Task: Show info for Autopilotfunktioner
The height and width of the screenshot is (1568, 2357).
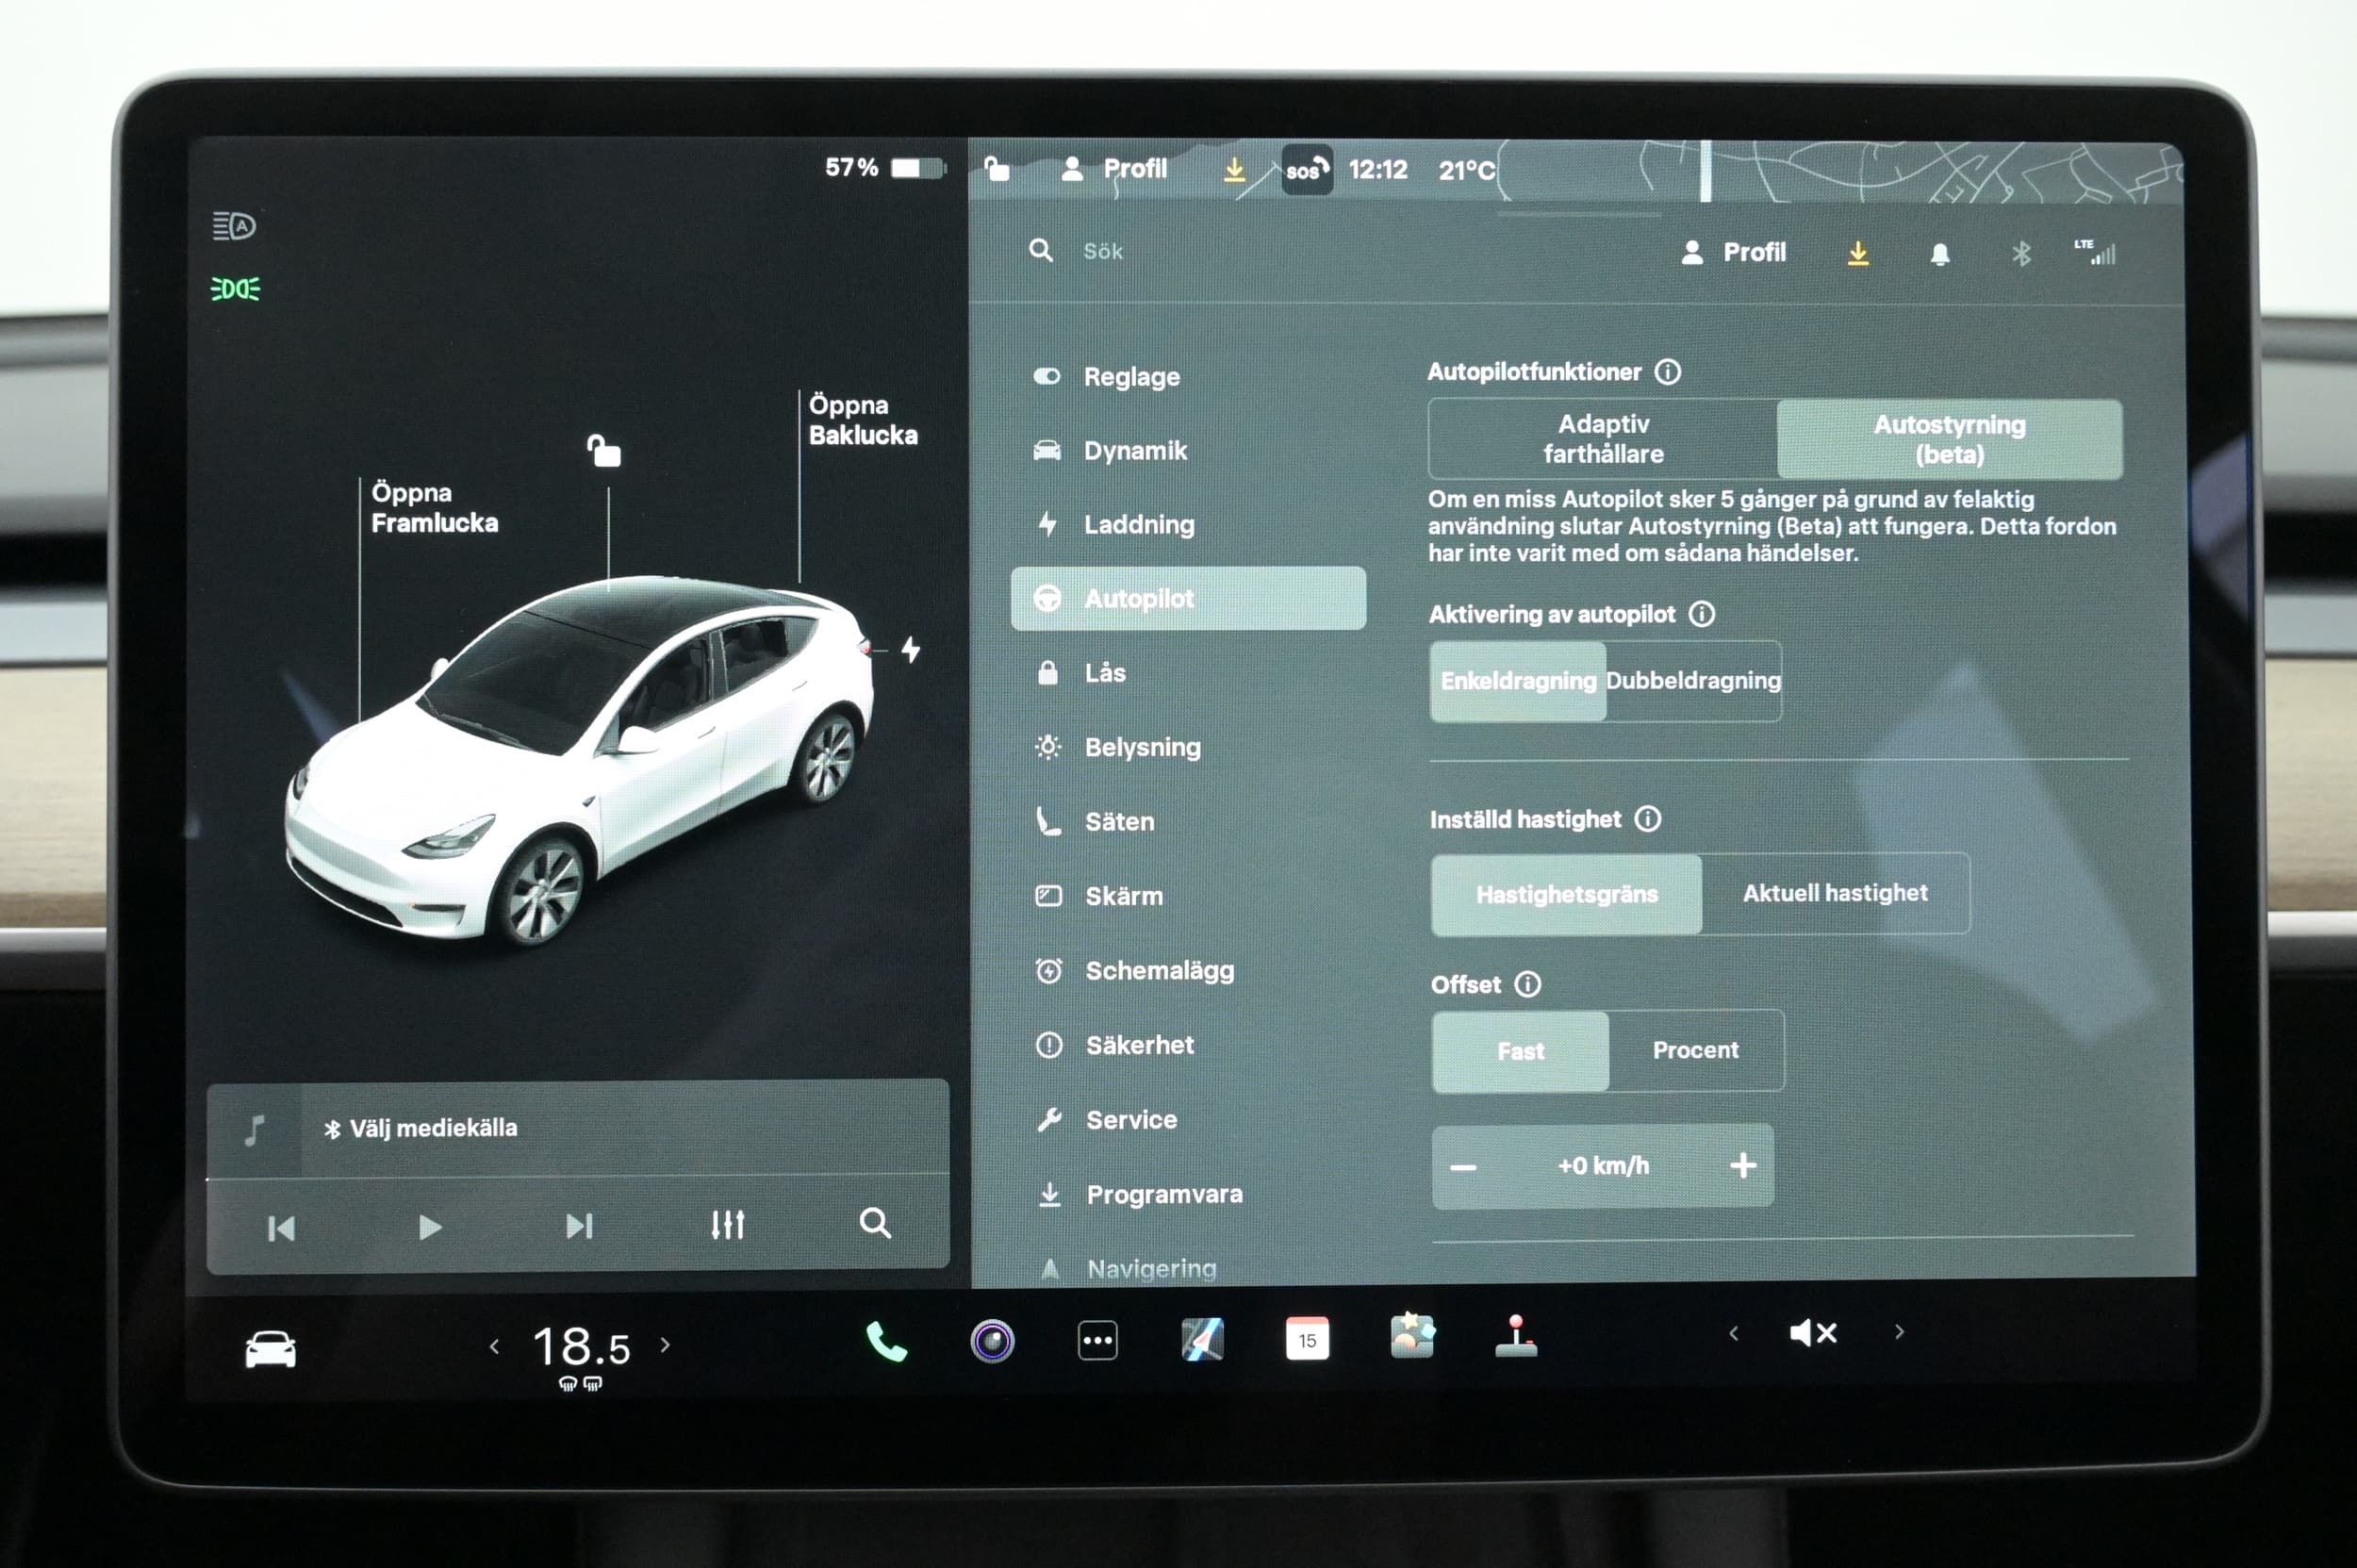Action: coord(1667,372)
